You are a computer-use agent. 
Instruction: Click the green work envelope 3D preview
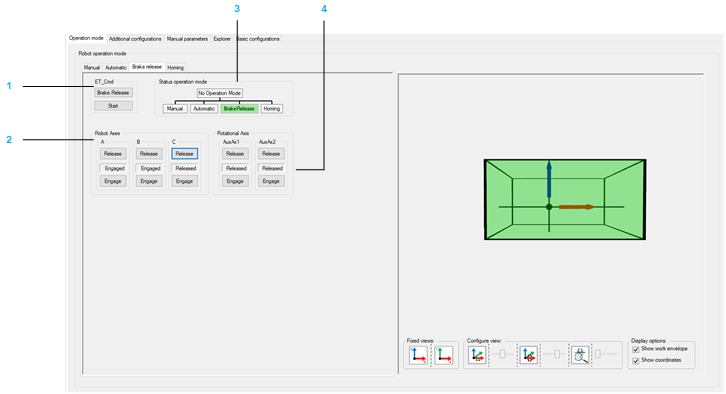(565, 200)
